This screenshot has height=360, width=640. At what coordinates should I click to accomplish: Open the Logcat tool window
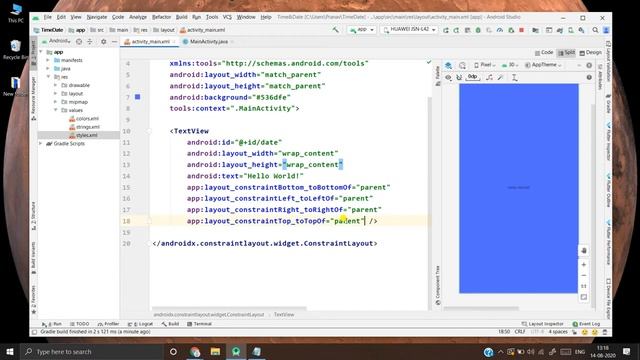click(140, 324)
